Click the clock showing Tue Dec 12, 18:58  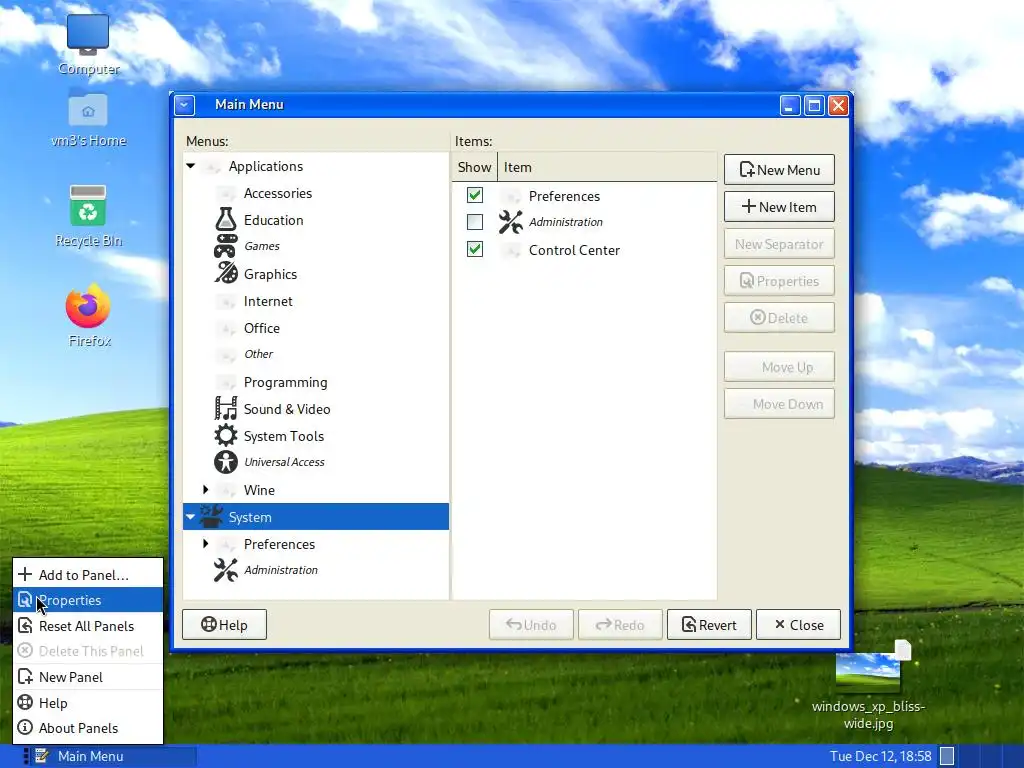click(880, 756)
